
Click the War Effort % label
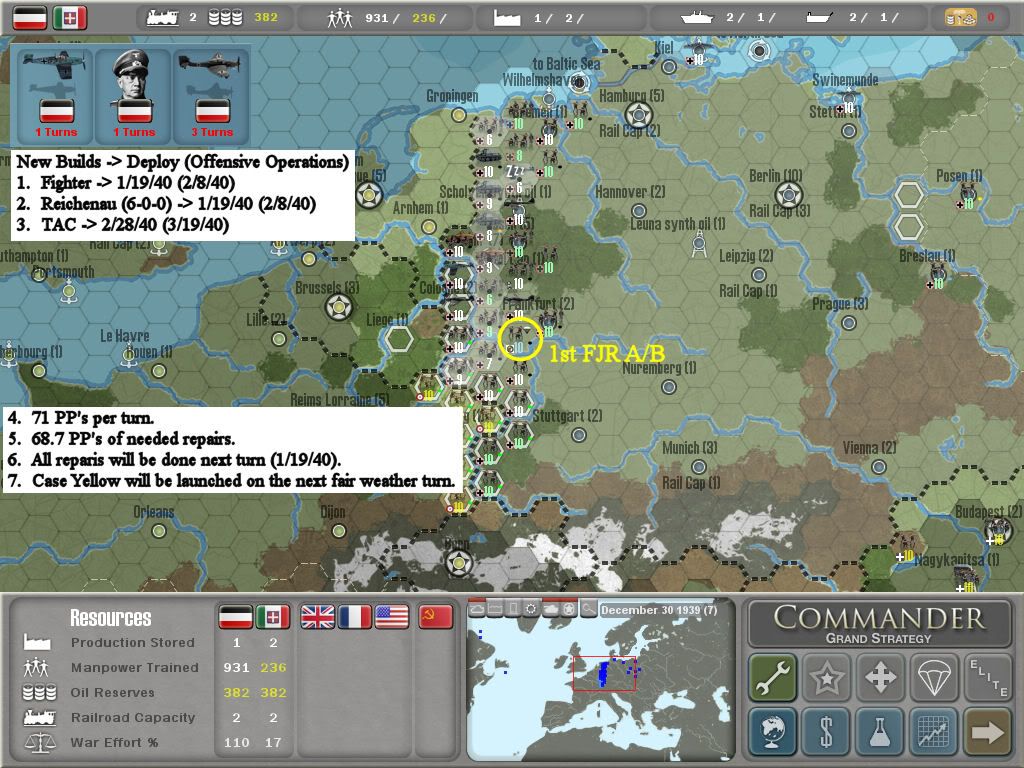coord(114,743)
